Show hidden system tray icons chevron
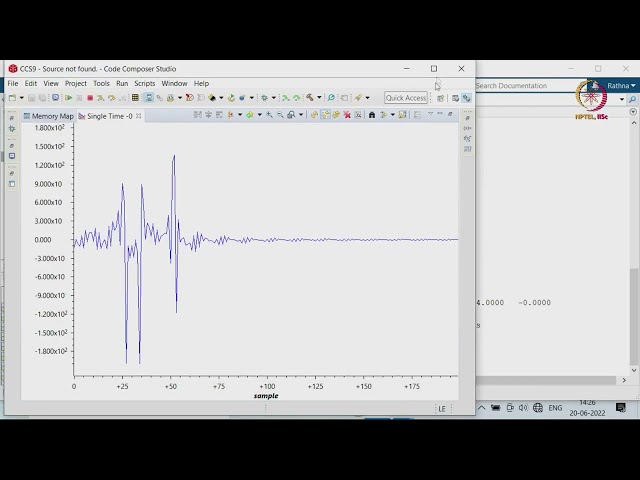The height and width of the screenshot is (480, 640). pyautogui.click(x=482, y=408)
